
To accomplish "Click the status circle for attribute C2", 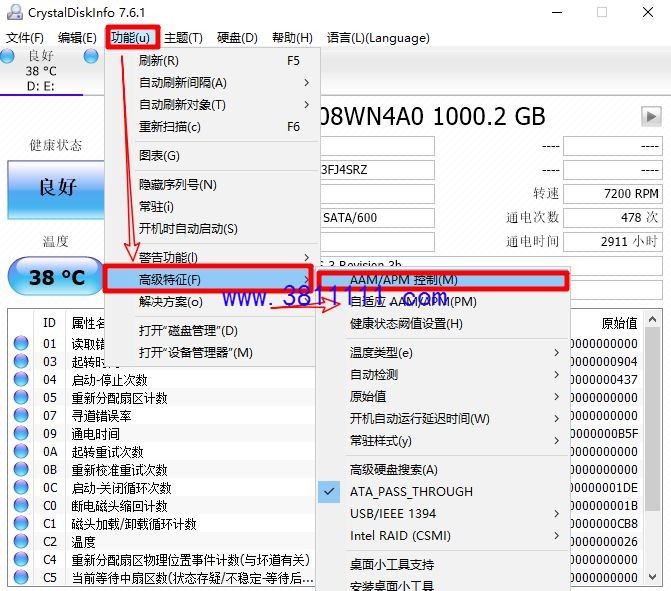I will tap(21, 541).
